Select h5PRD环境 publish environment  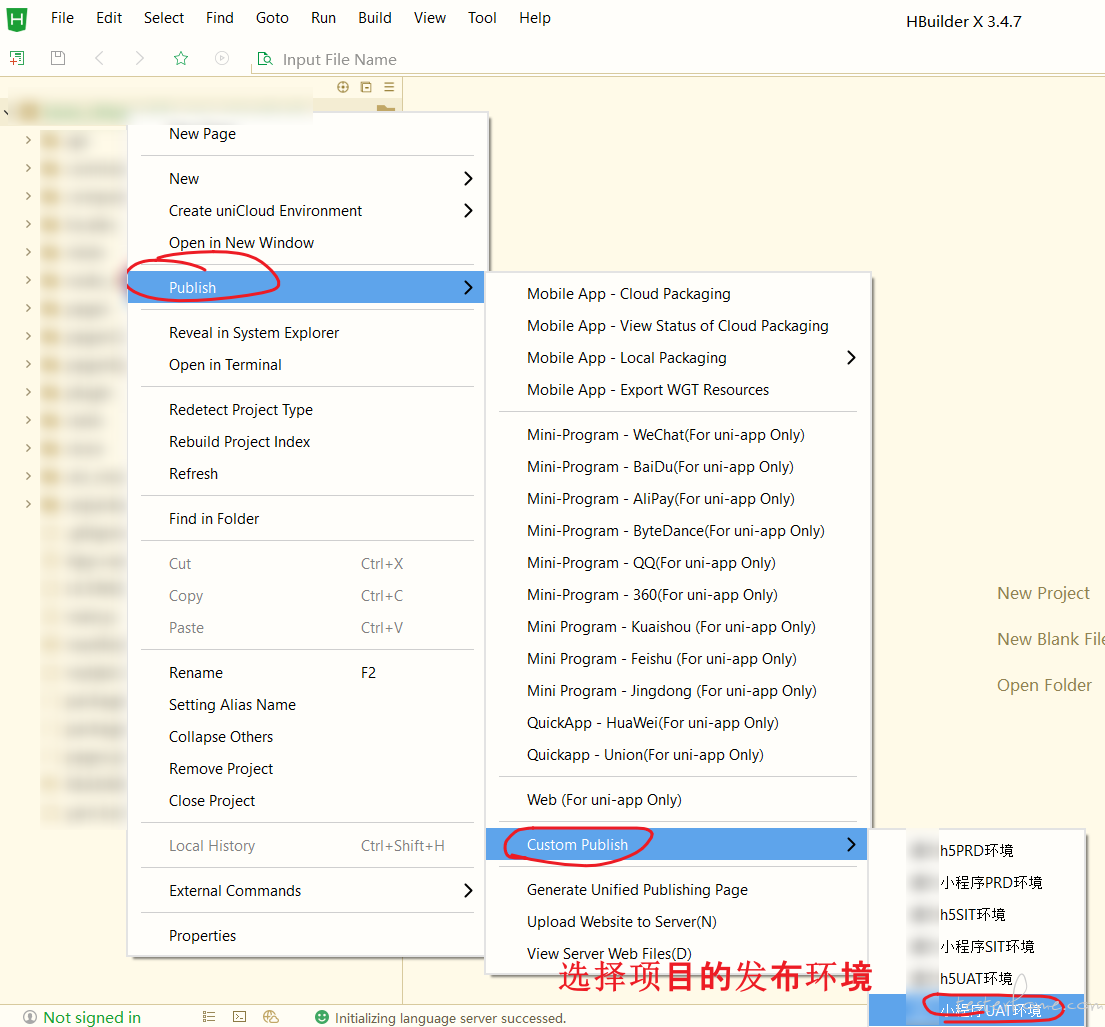click(977, 851)
